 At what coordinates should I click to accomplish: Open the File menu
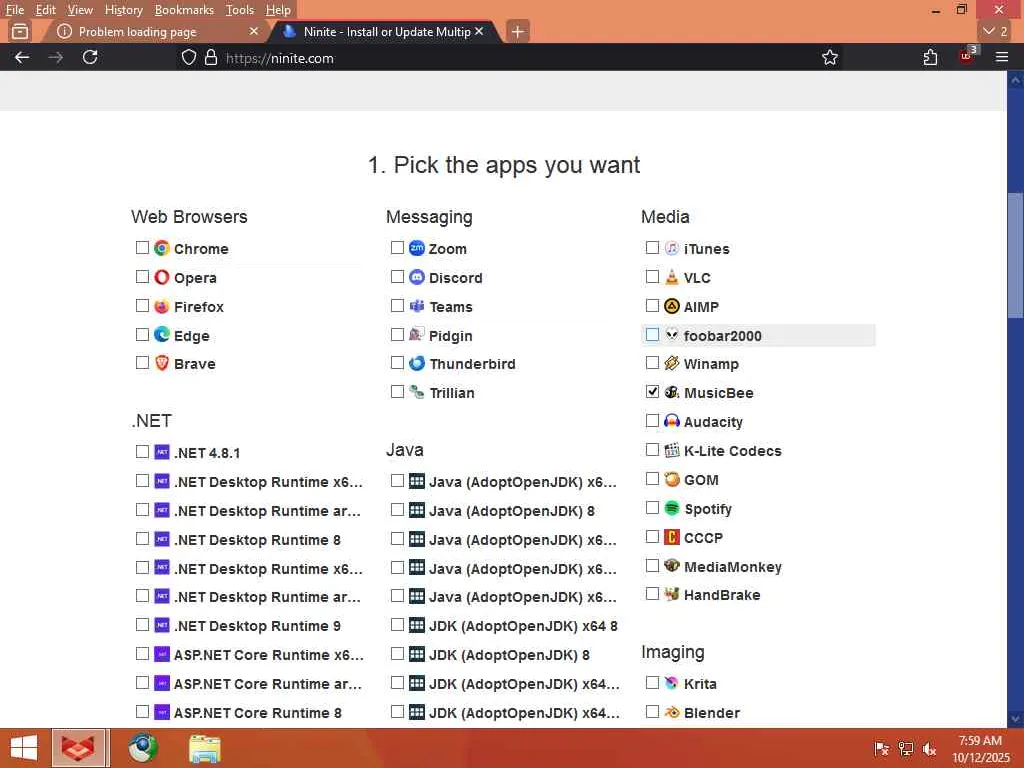(x=14, y=10)
